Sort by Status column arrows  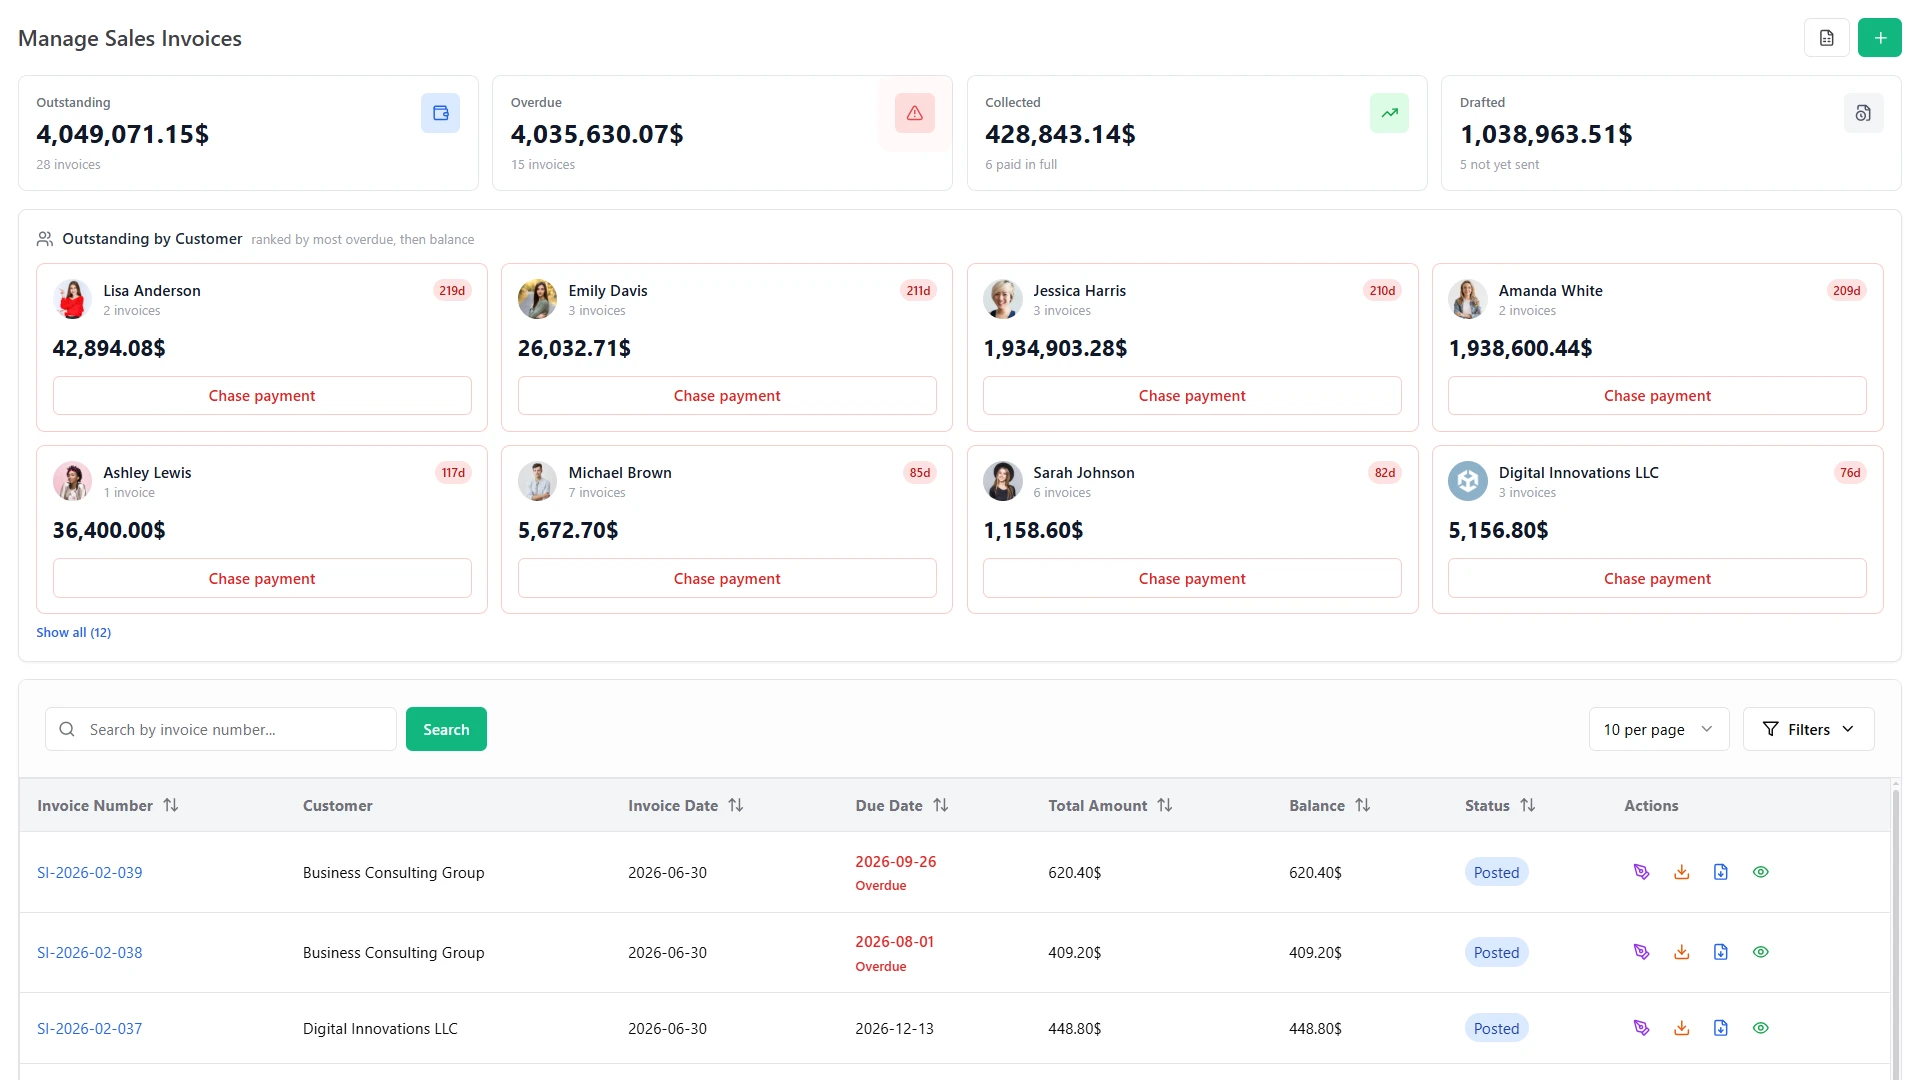click(1528, 805)
